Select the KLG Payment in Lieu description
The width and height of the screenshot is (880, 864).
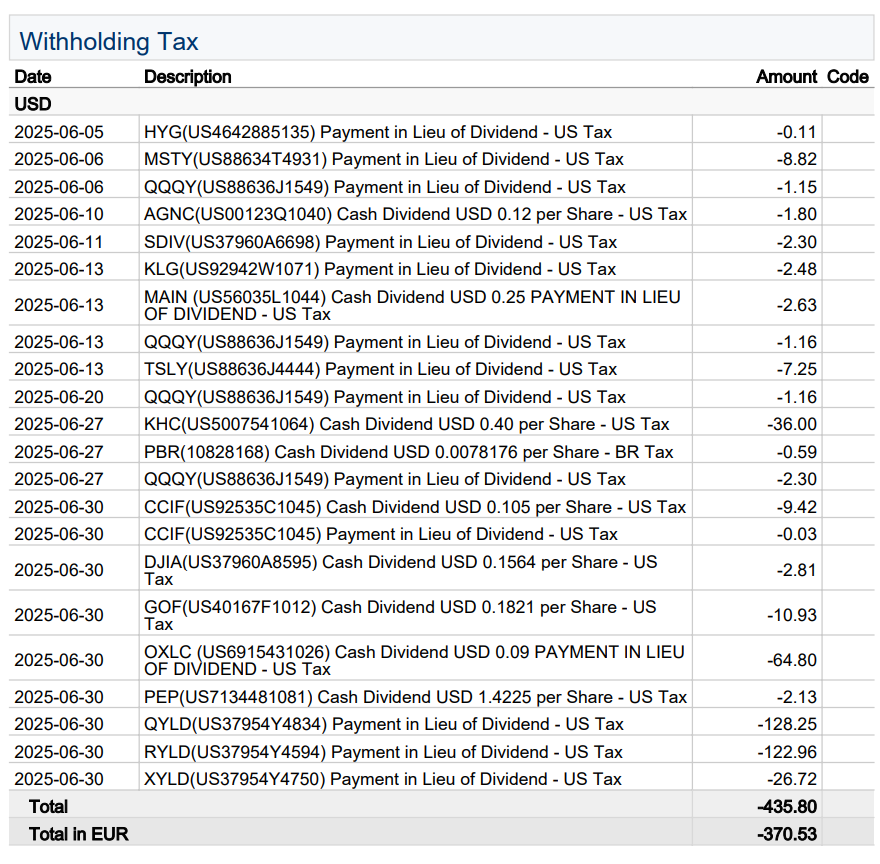click(x=380, y=269)
